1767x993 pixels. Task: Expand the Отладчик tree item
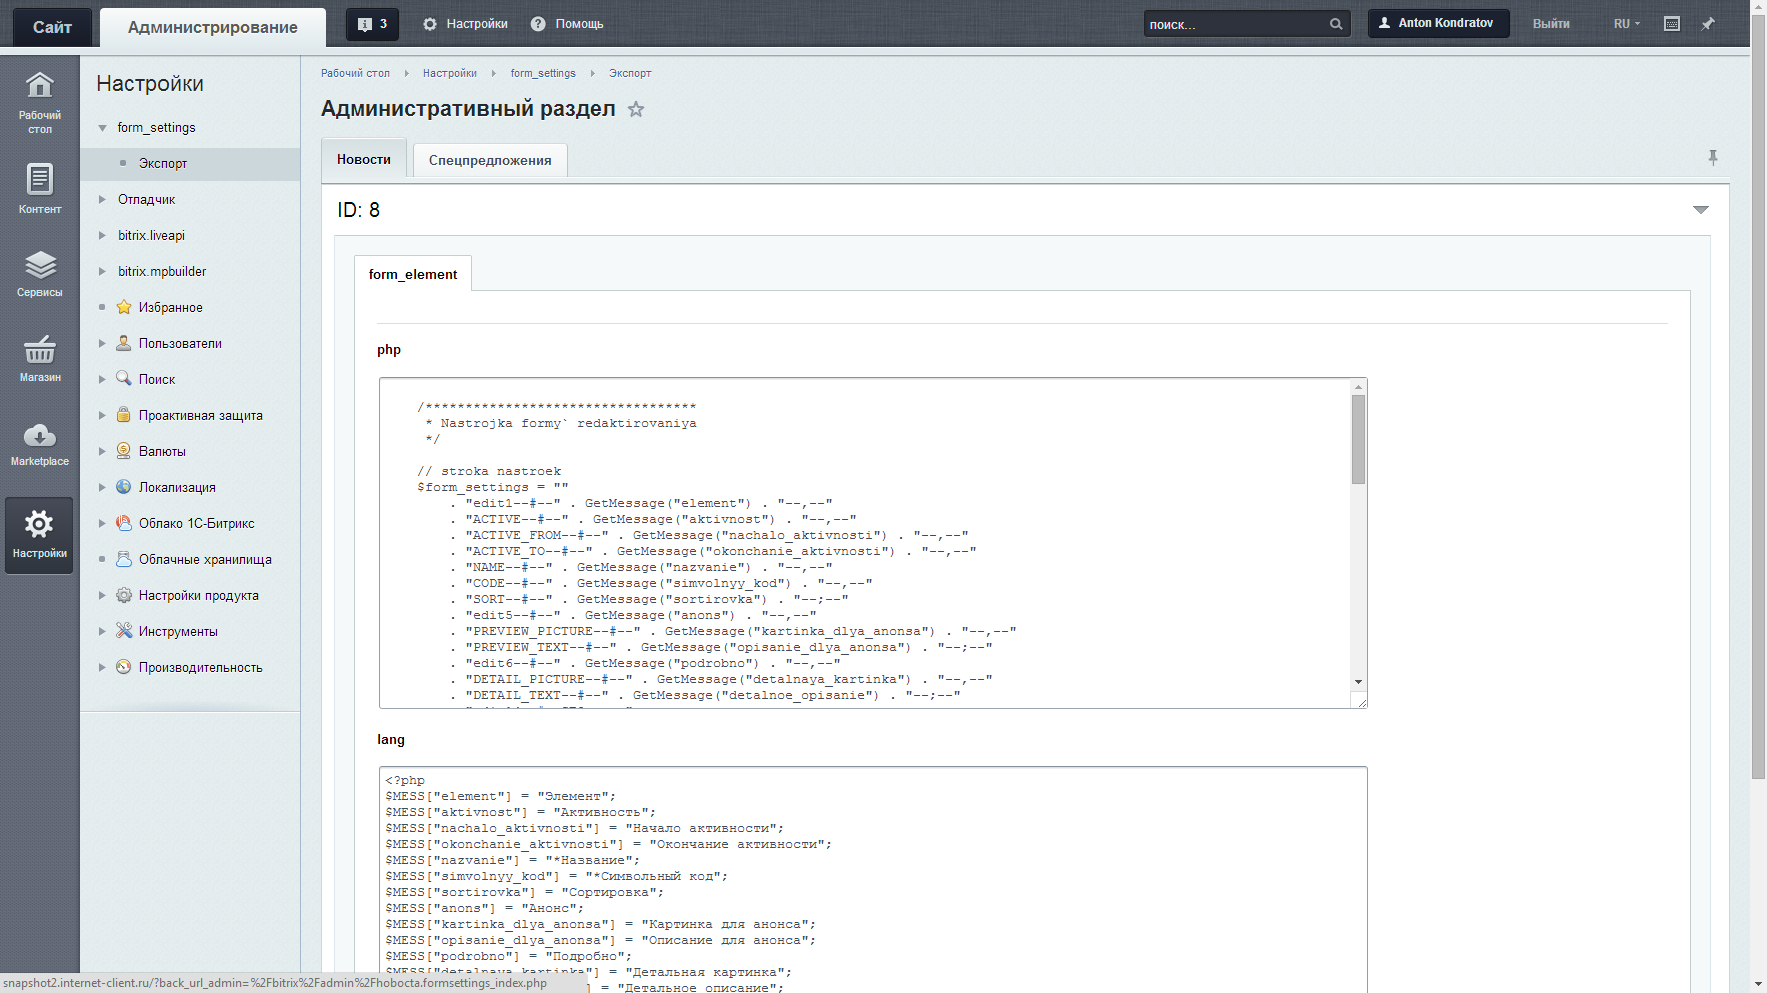(102, 200)
